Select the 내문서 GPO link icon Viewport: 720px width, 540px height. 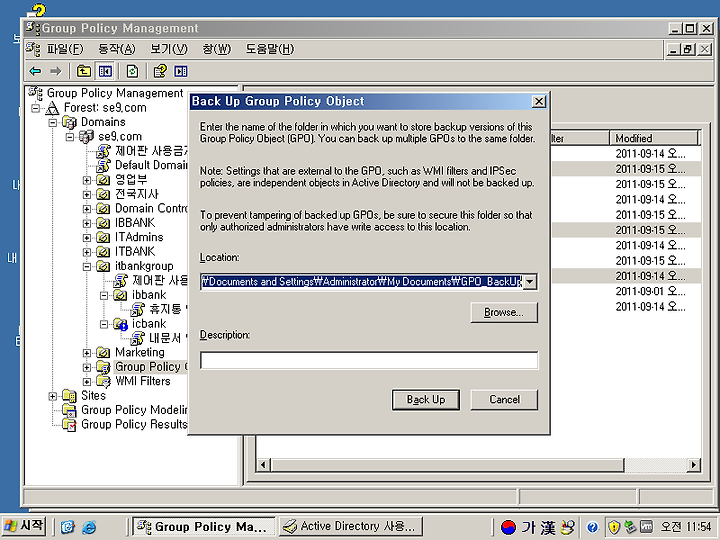coord(138,338)
